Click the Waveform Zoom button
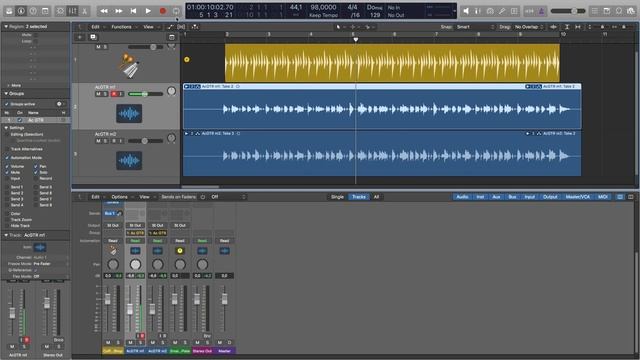This screenshot has width=640, height=360. [x=553, y=27]
